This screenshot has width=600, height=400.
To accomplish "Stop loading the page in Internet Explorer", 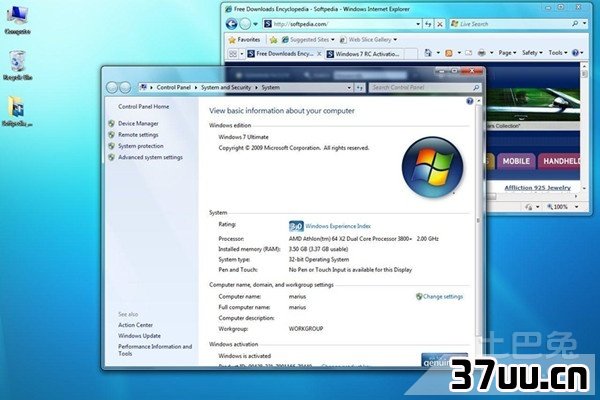I will [440, 24].
